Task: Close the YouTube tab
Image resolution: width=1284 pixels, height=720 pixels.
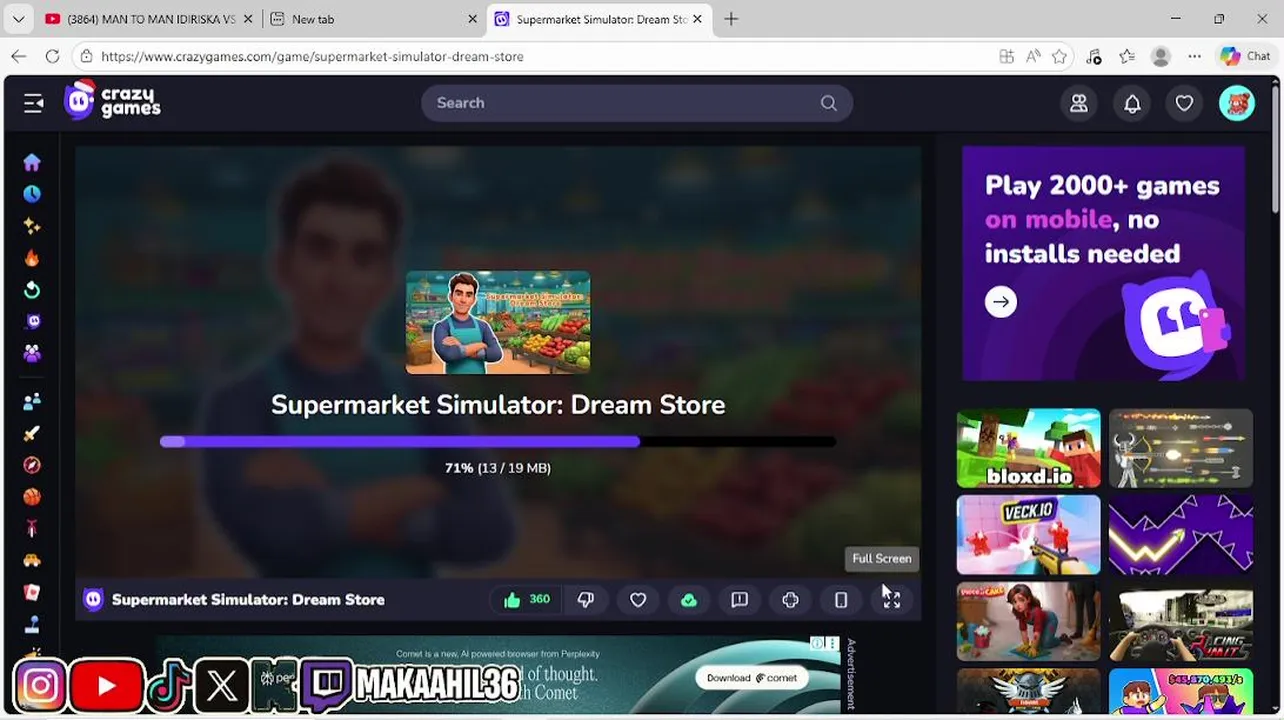Action: (x=249, y=19)
